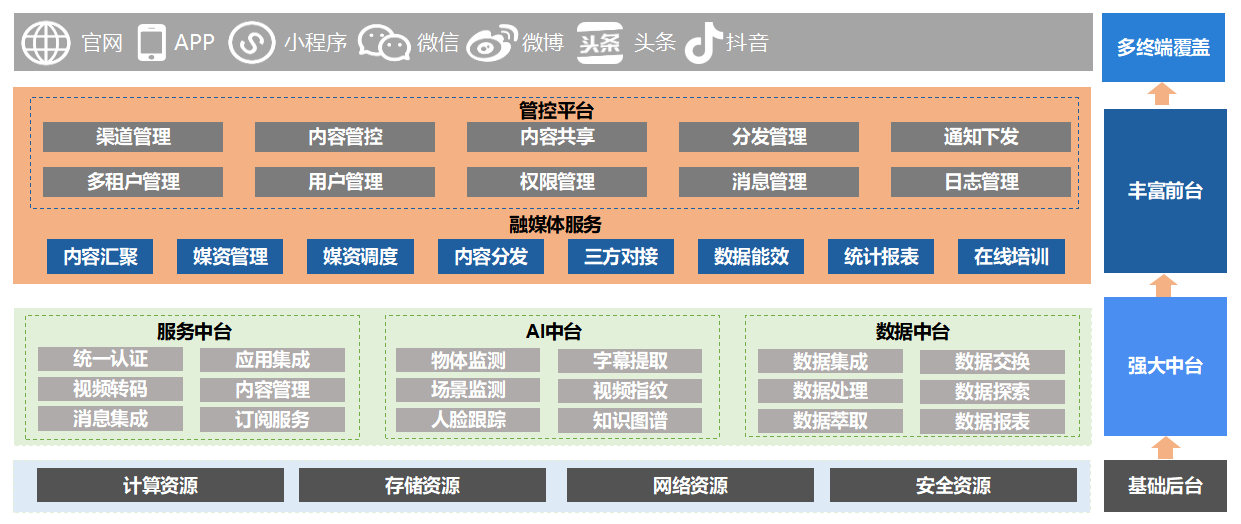
Task: Select the 多租户管理 box
Action: point(133,182)
